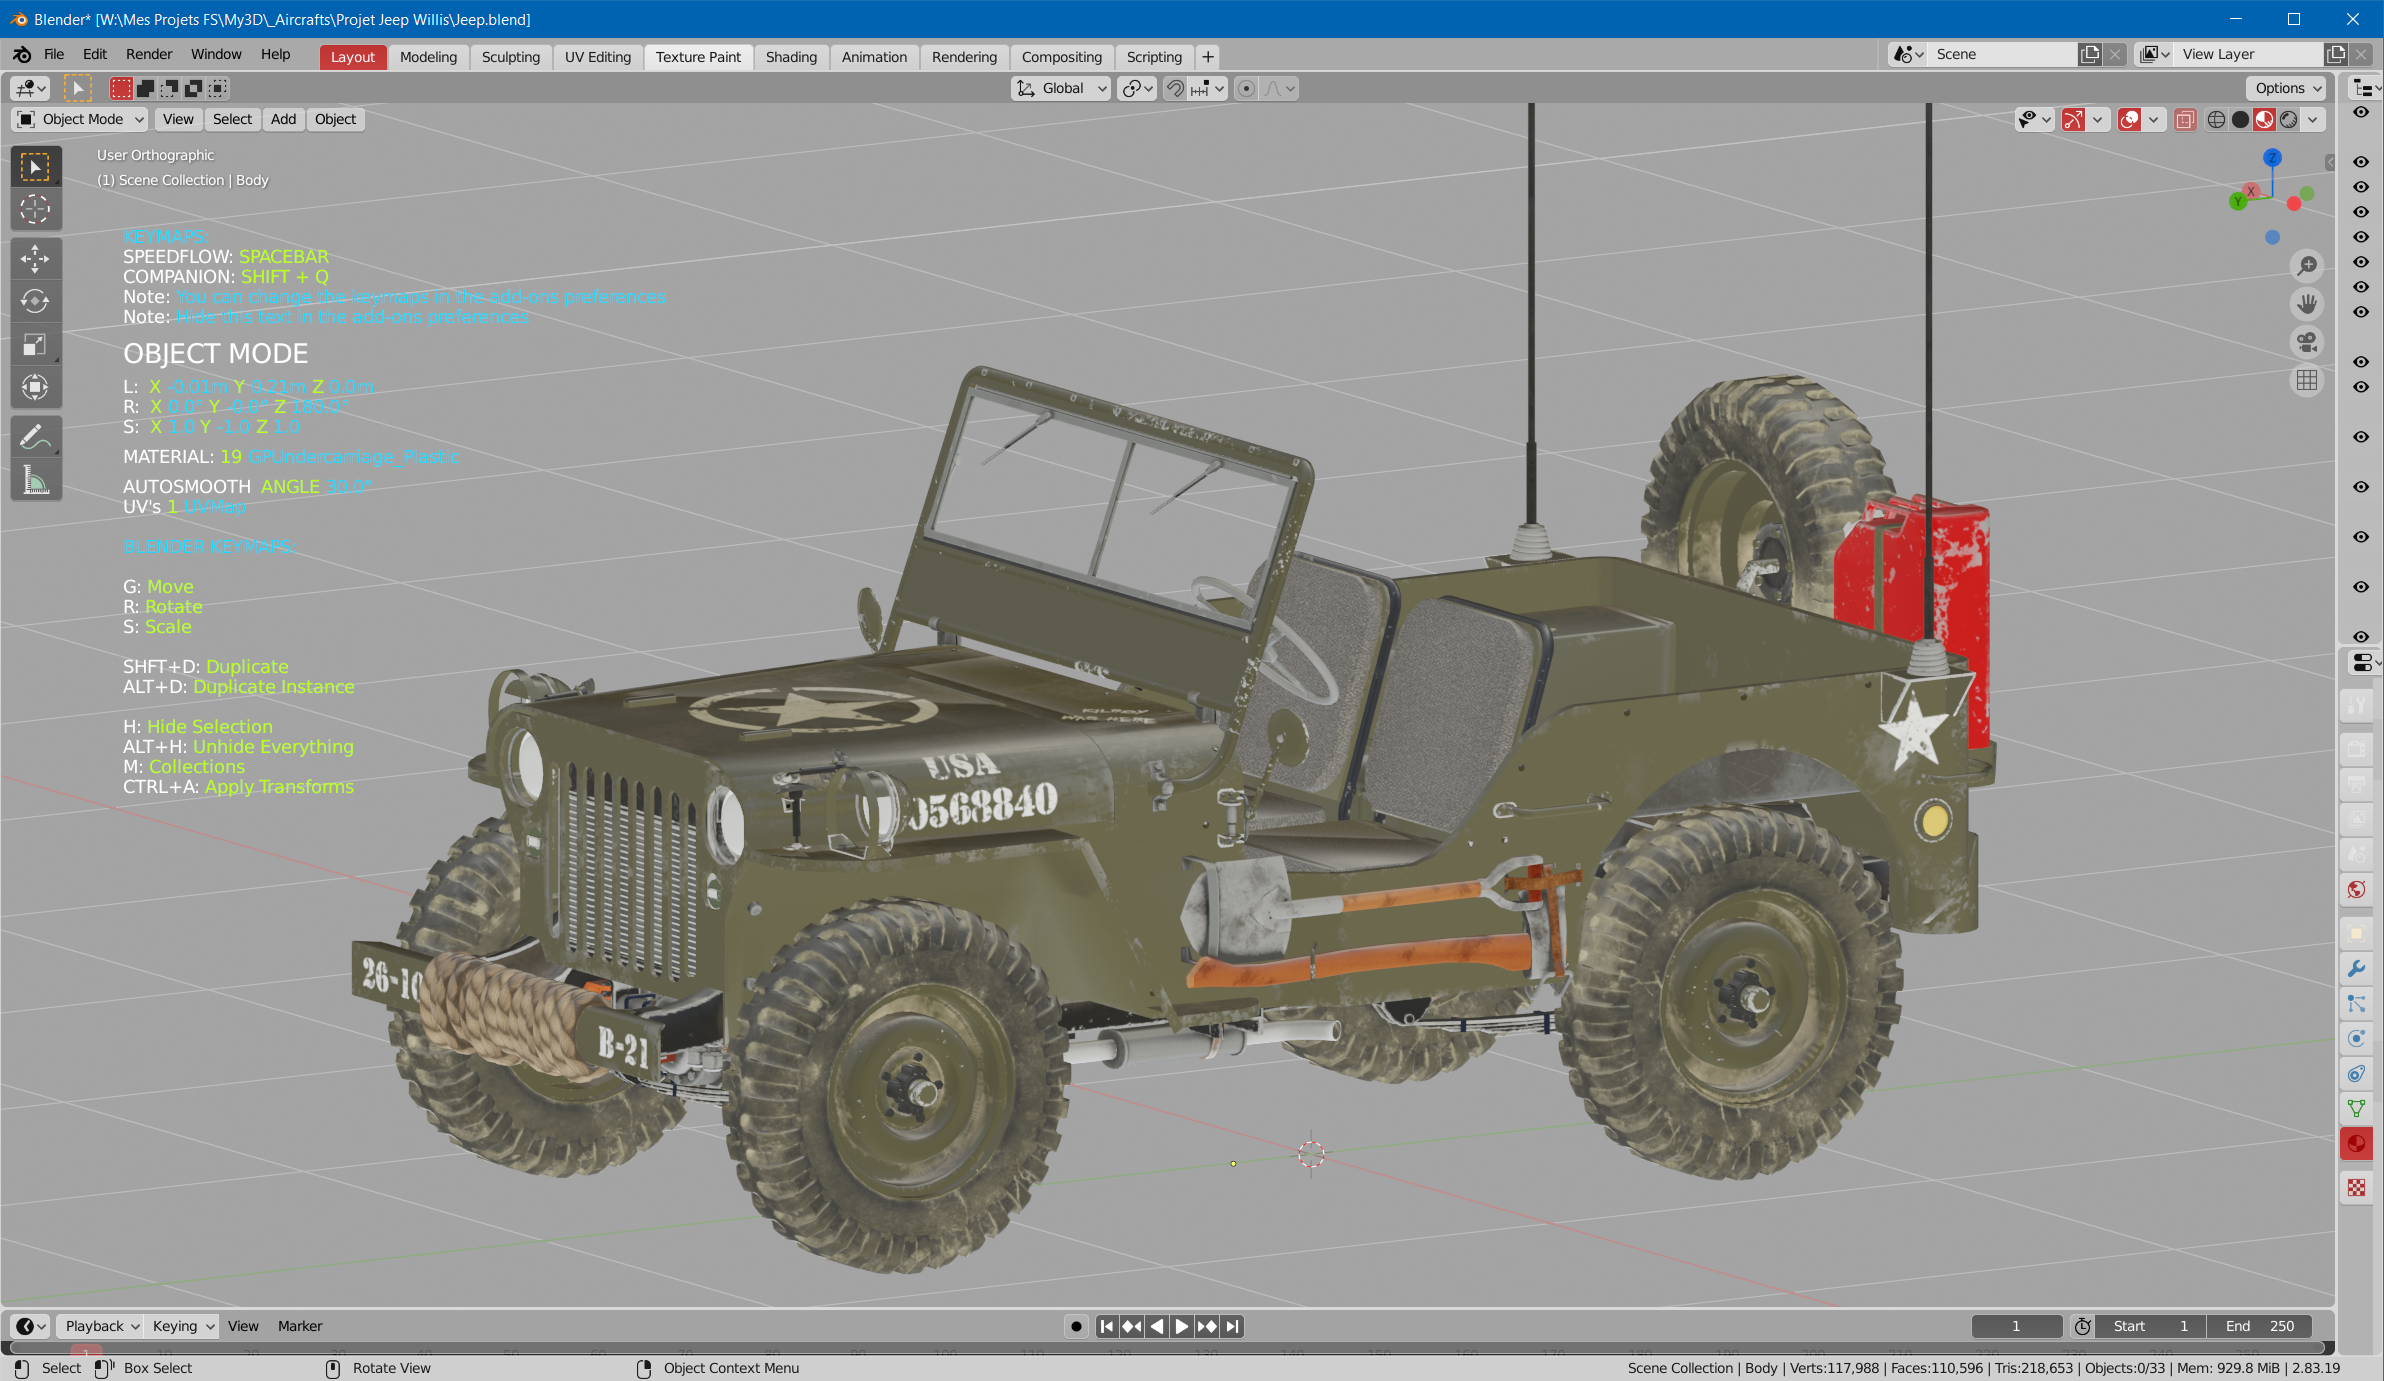Open the Material properties tab

click(2357, 1144)
